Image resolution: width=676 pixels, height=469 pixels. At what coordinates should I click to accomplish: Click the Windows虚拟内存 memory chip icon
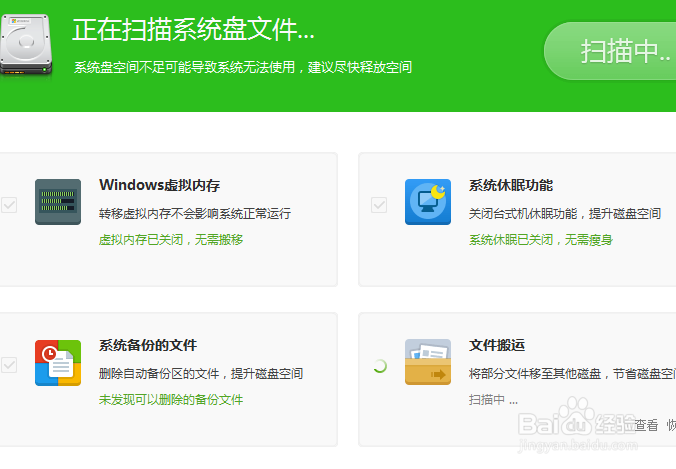point(58,202)
